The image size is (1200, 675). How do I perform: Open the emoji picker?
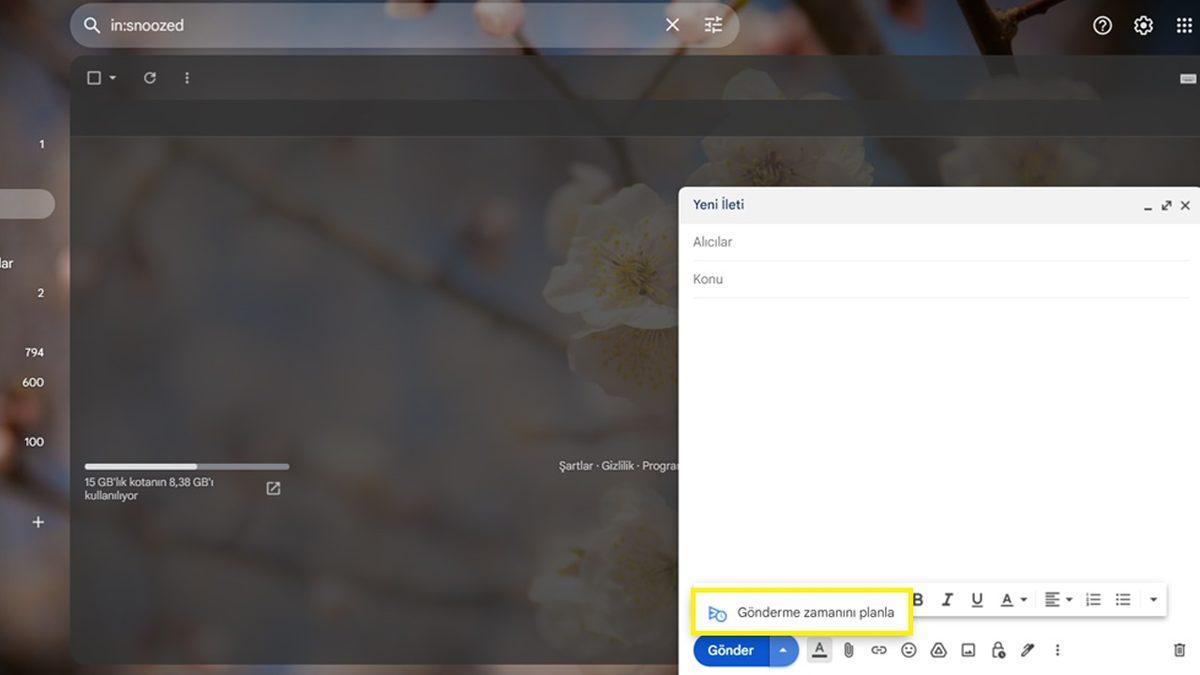point(909,650)
